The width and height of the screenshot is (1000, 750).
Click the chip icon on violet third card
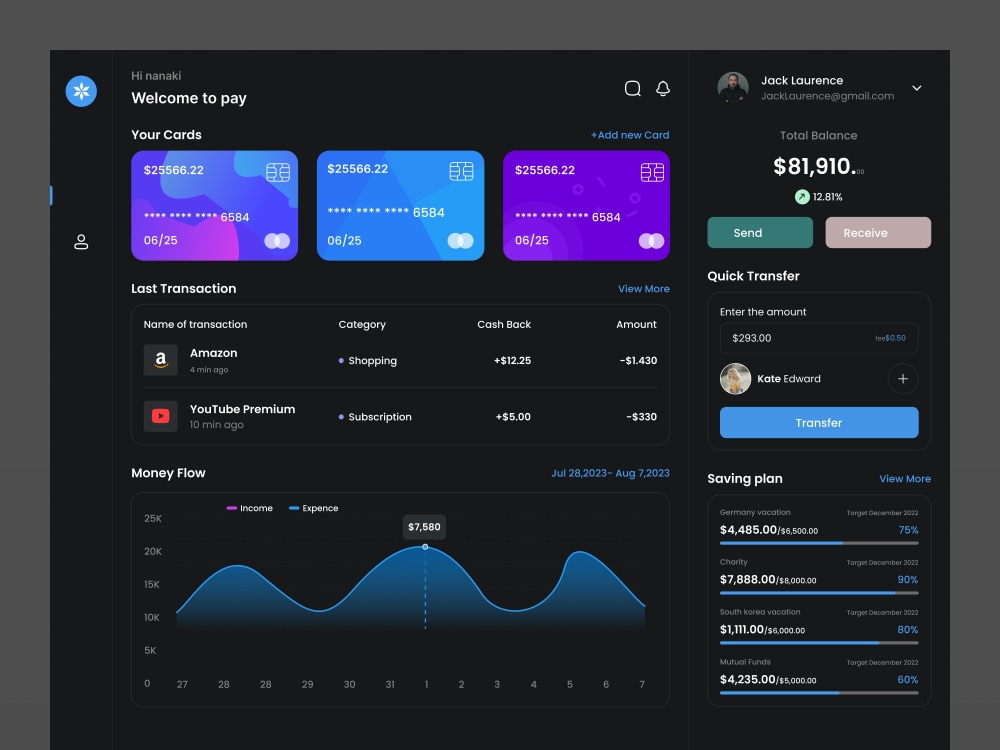[x=652, y=172]
